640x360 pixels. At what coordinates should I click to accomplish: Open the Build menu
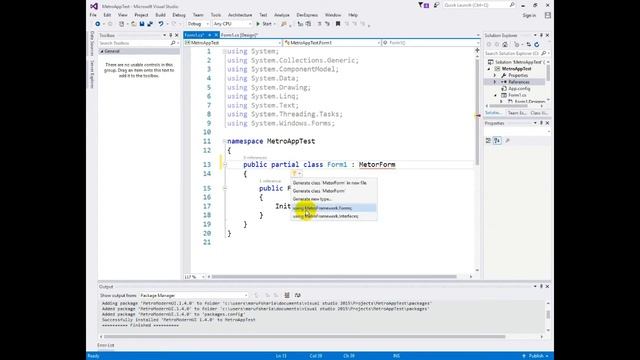(160, 15)
